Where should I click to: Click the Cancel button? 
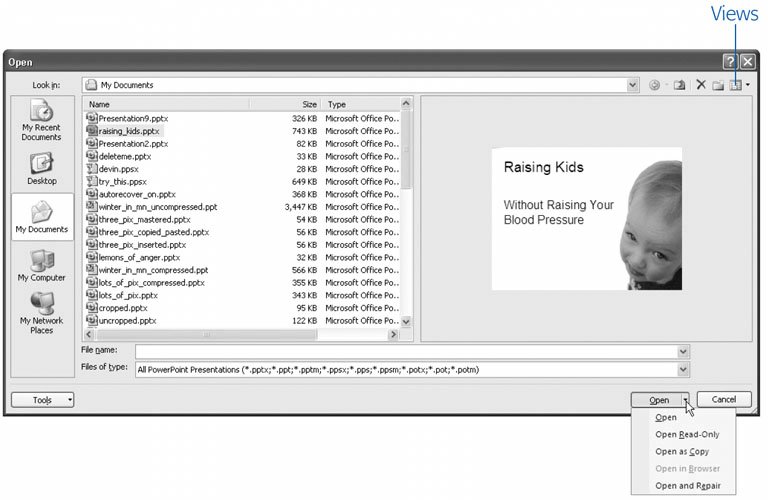tap(723, 400)
